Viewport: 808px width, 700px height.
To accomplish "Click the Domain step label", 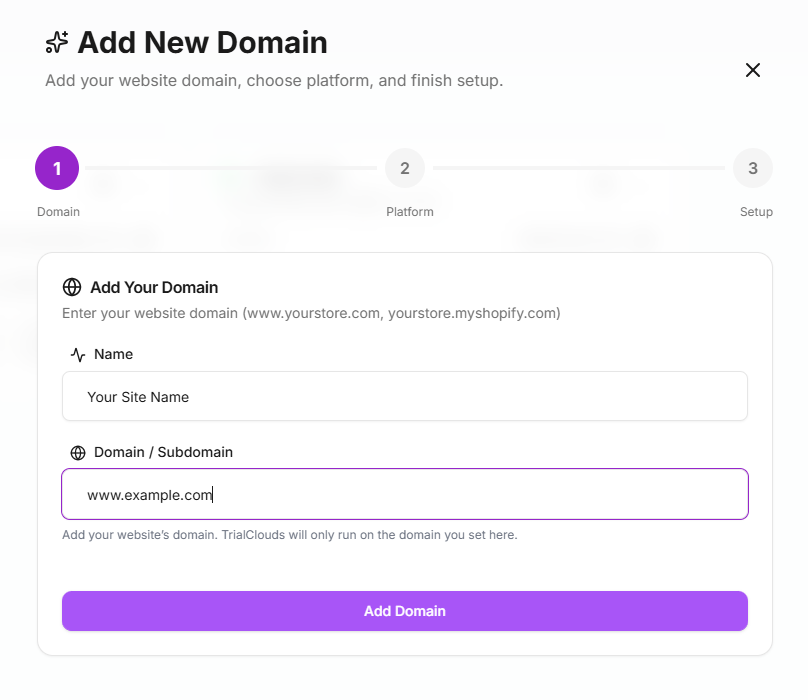I will 58,212.
